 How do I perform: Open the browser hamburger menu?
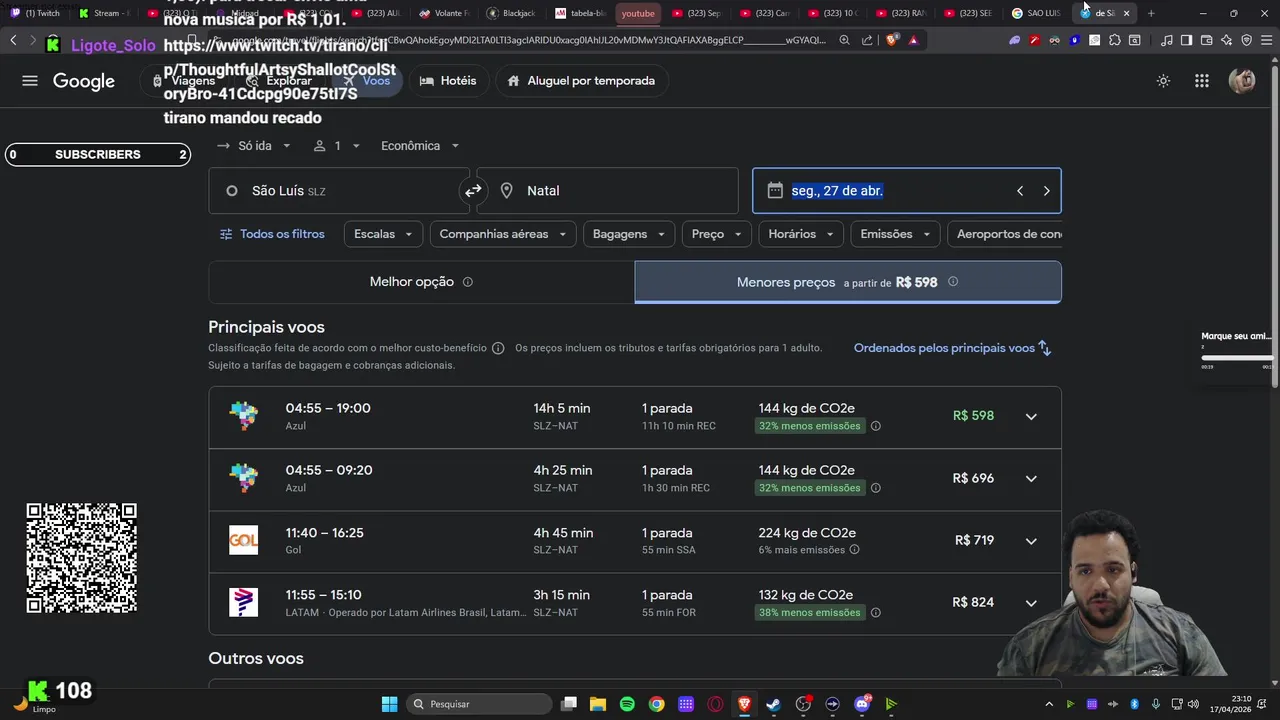[x=1266, y=40]
